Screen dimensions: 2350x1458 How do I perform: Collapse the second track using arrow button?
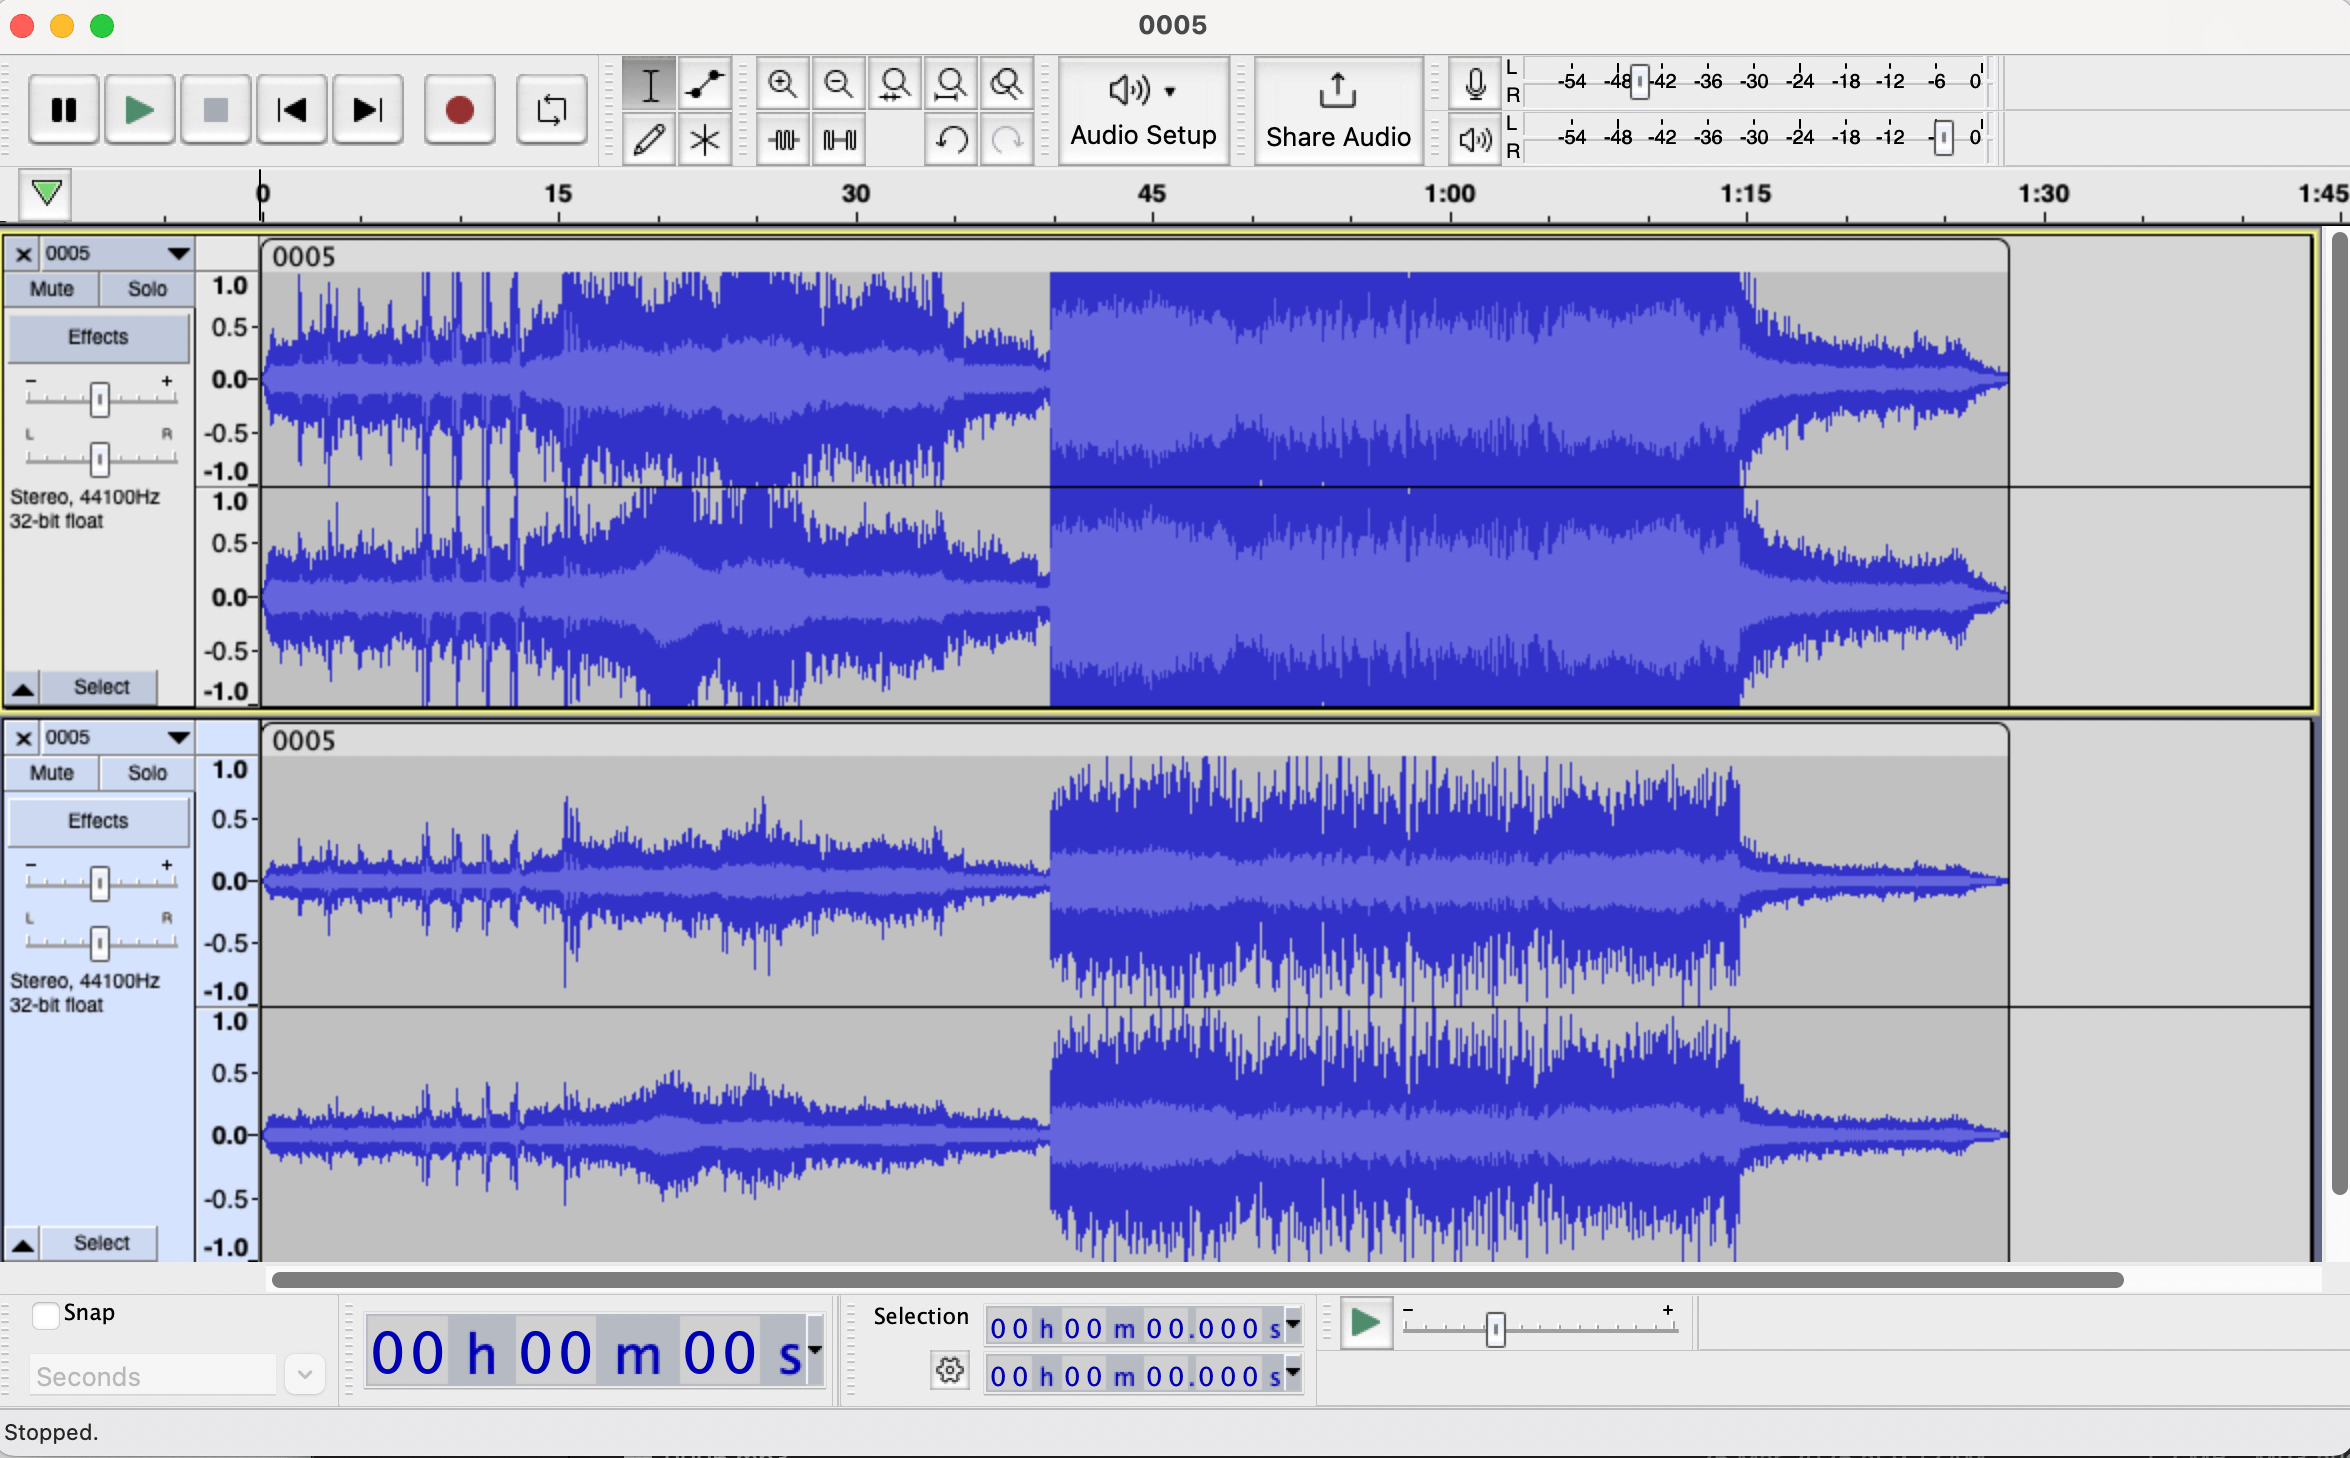(23, 1244)
